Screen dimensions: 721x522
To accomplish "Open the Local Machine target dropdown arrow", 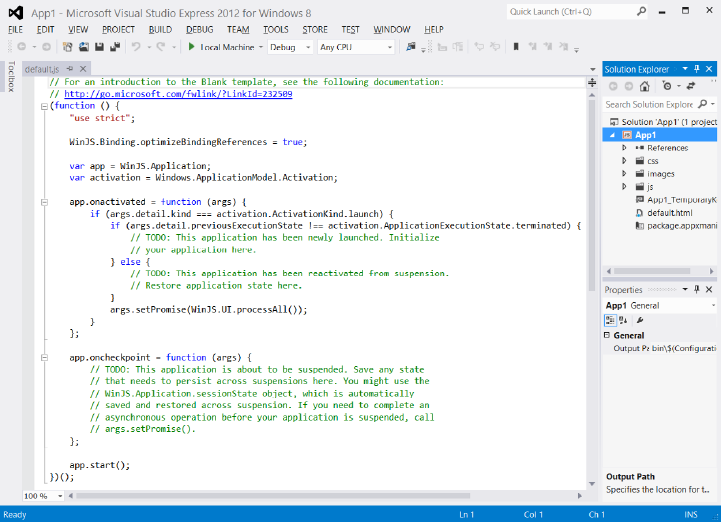I will pyautogui.click(x=261, y=47).
